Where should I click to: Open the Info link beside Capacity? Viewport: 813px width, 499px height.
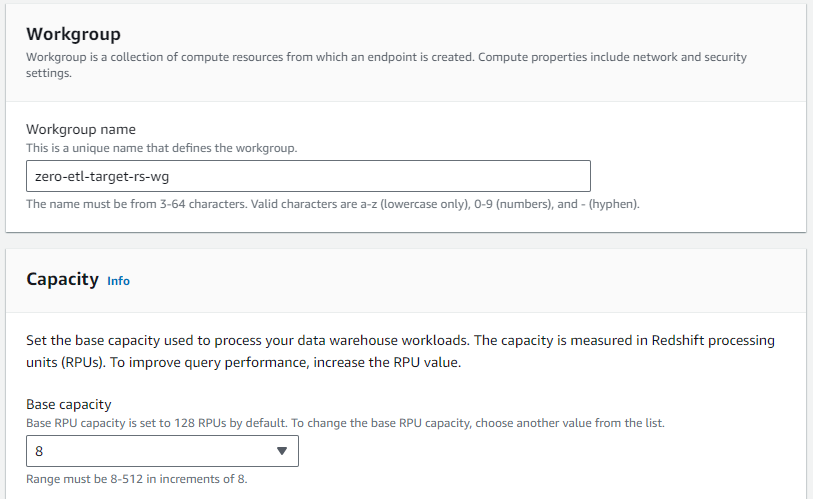click(x=118, y=281)
